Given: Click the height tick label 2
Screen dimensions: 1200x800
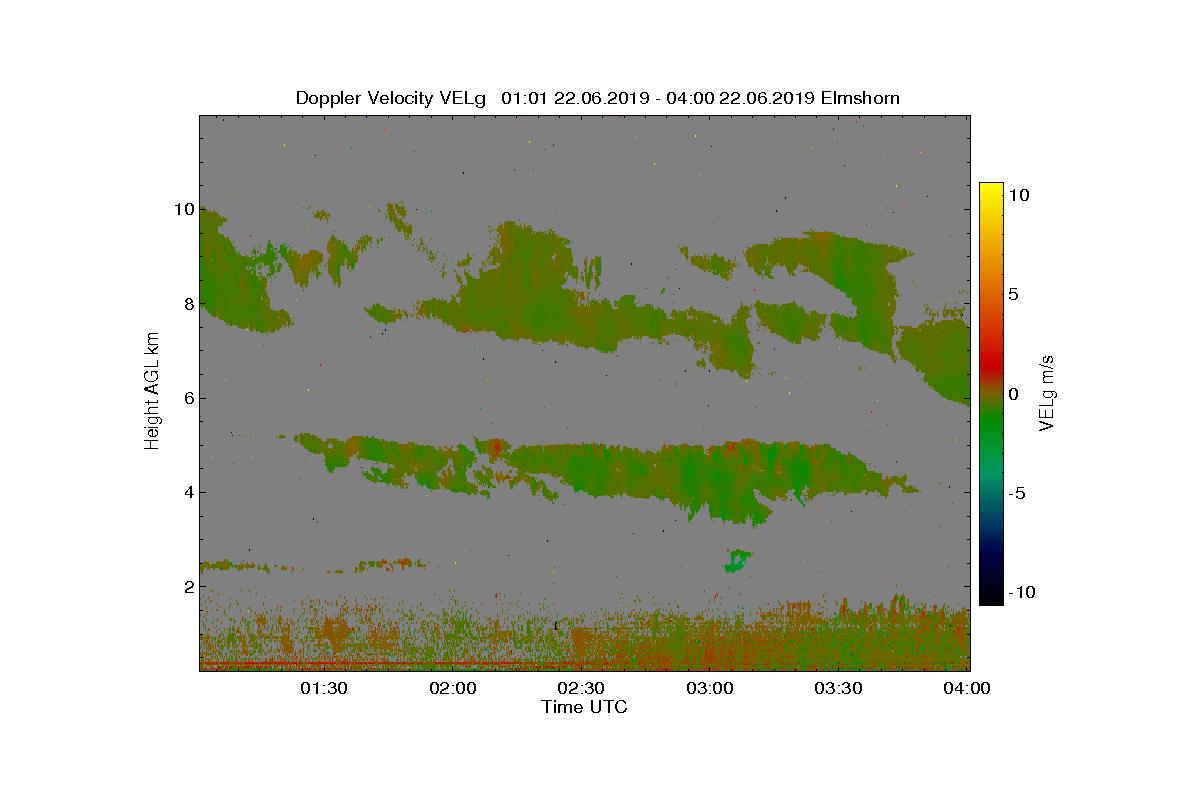Looking at the screenshot, I should (187, 586).
